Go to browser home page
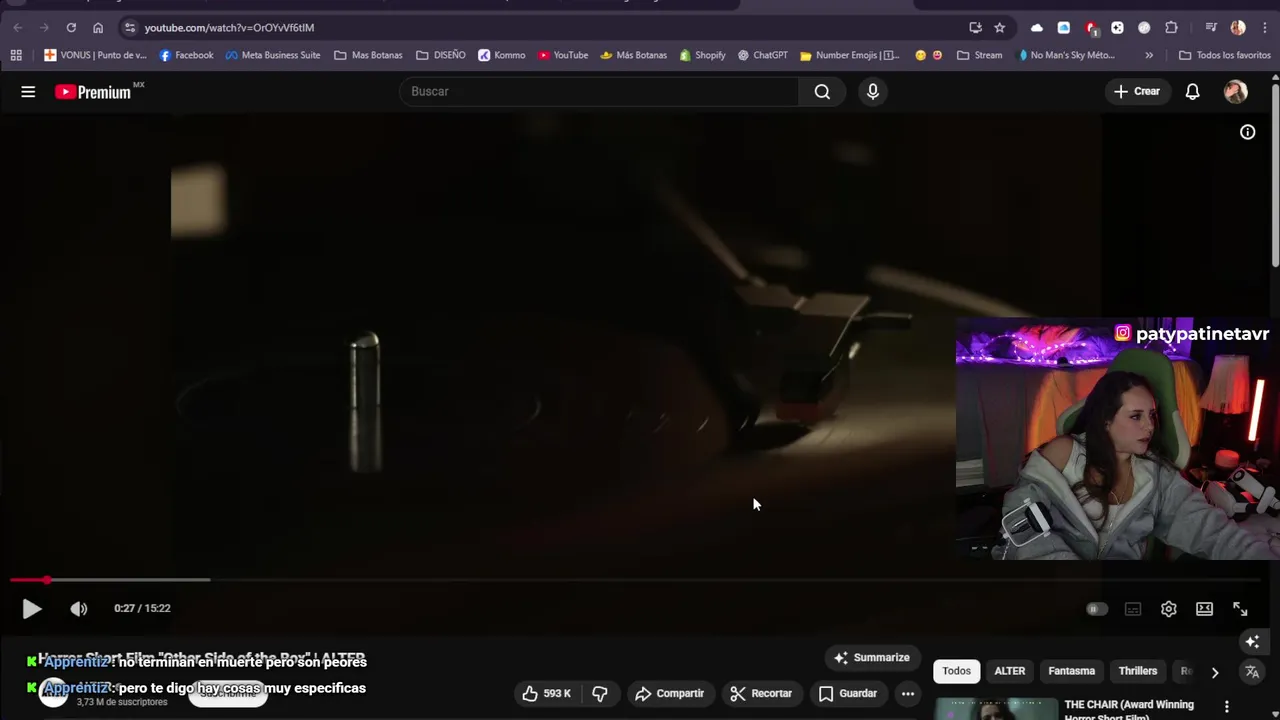The width and height of the screenshot is (1280, 720). click(98, 28)
